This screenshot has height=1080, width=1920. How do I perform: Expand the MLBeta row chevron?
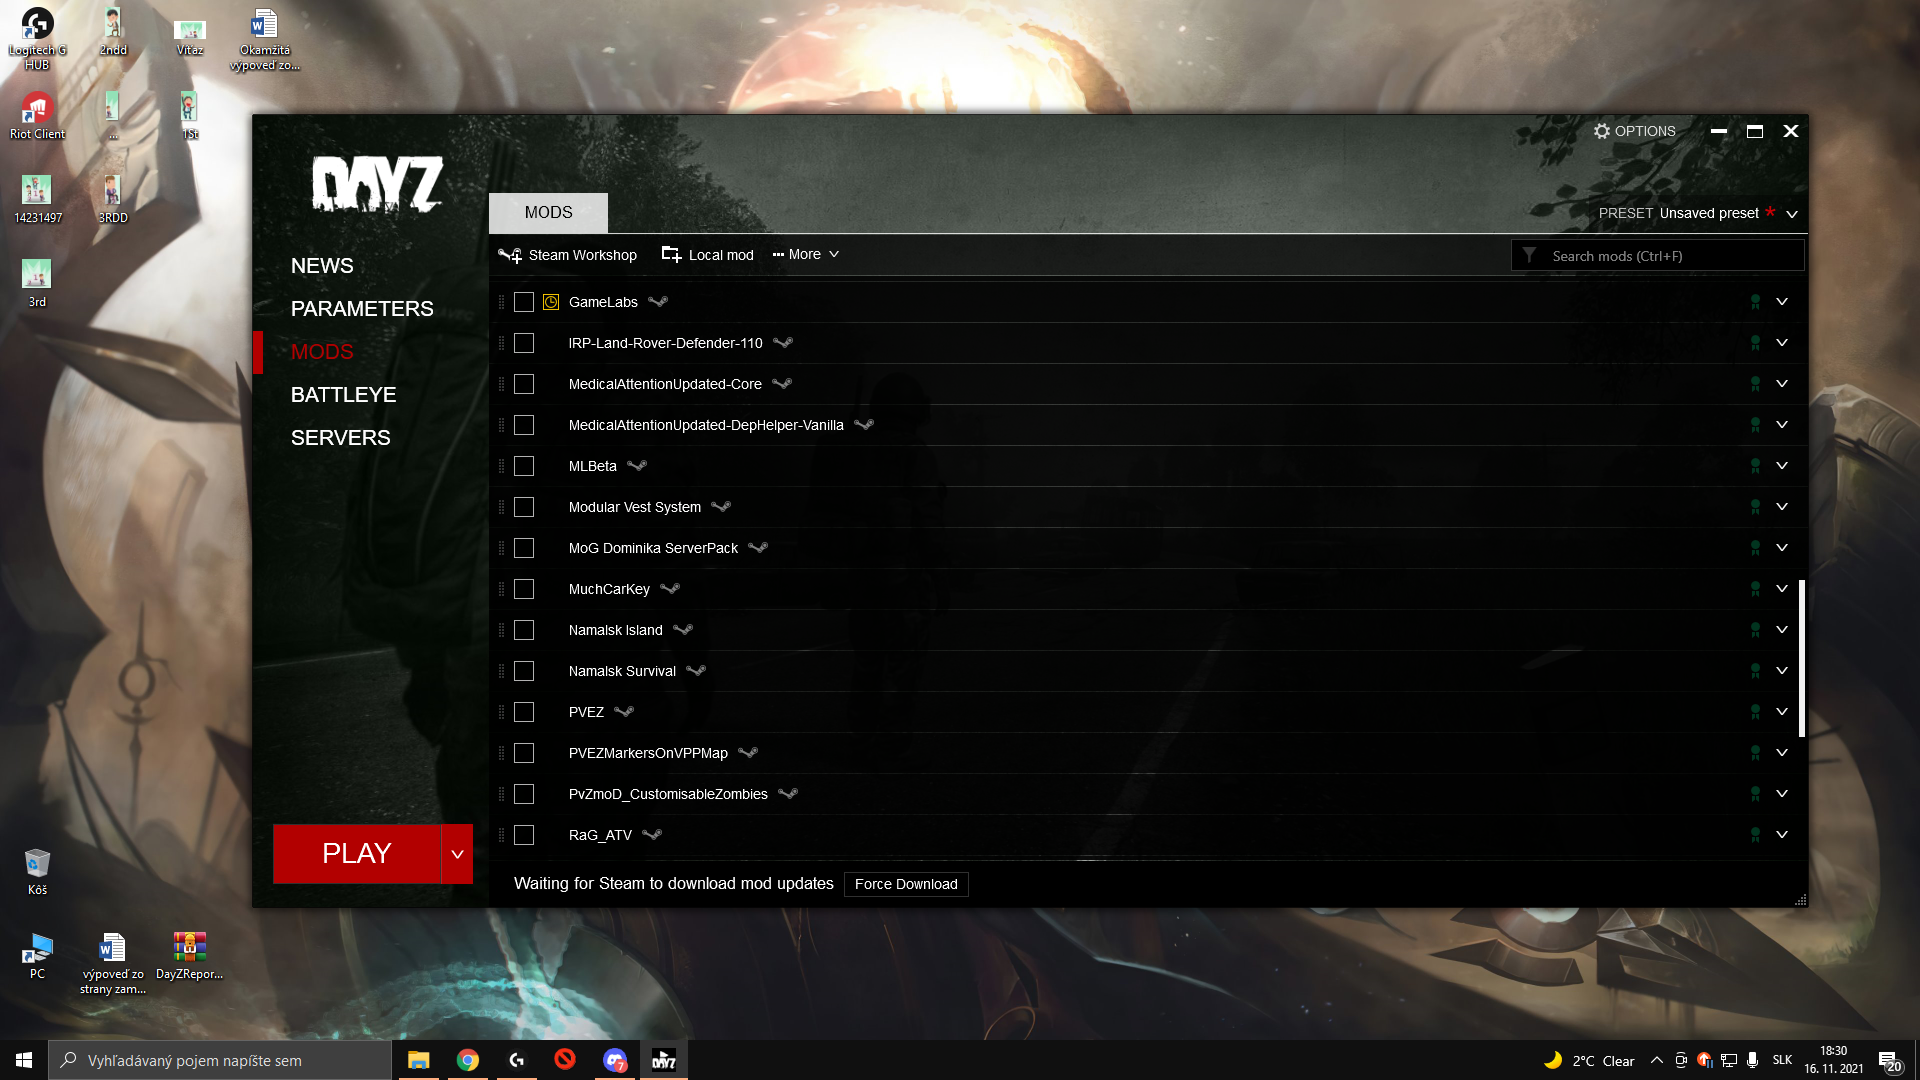[x=1782, y=465]
